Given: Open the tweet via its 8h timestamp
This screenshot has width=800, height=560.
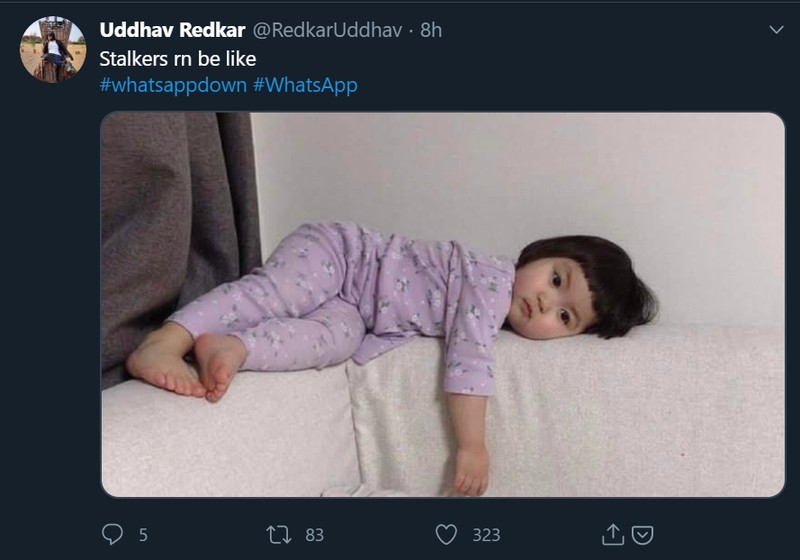Looking at the screenshot, I should pyautogui.click(x=431, y=30).
